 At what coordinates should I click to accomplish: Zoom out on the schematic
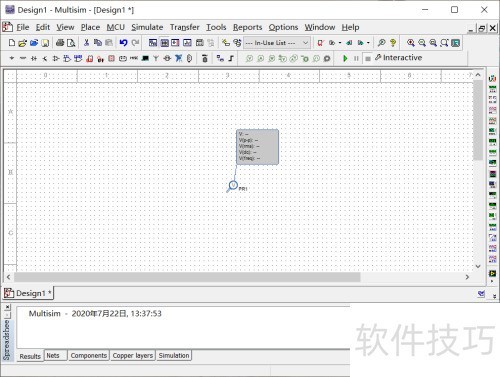(x=422, y=43)
